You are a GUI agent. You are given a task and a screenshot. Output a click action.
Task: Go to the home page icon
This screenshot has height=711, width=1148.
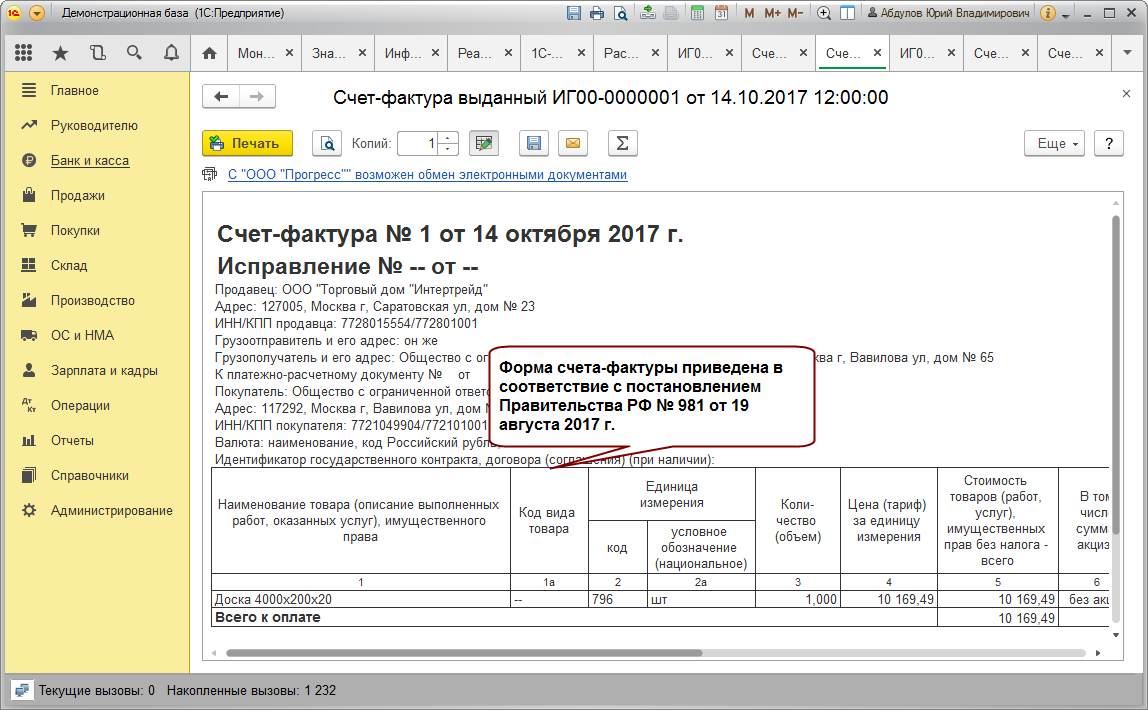(x=209, y=53)
